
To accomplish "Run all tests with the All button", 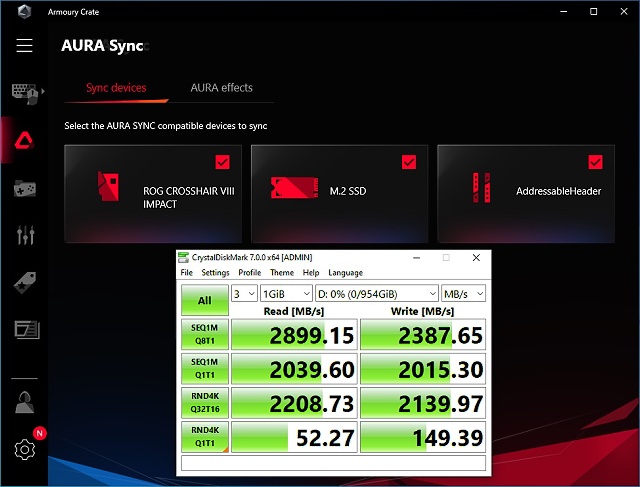I will tap(204, 300).
